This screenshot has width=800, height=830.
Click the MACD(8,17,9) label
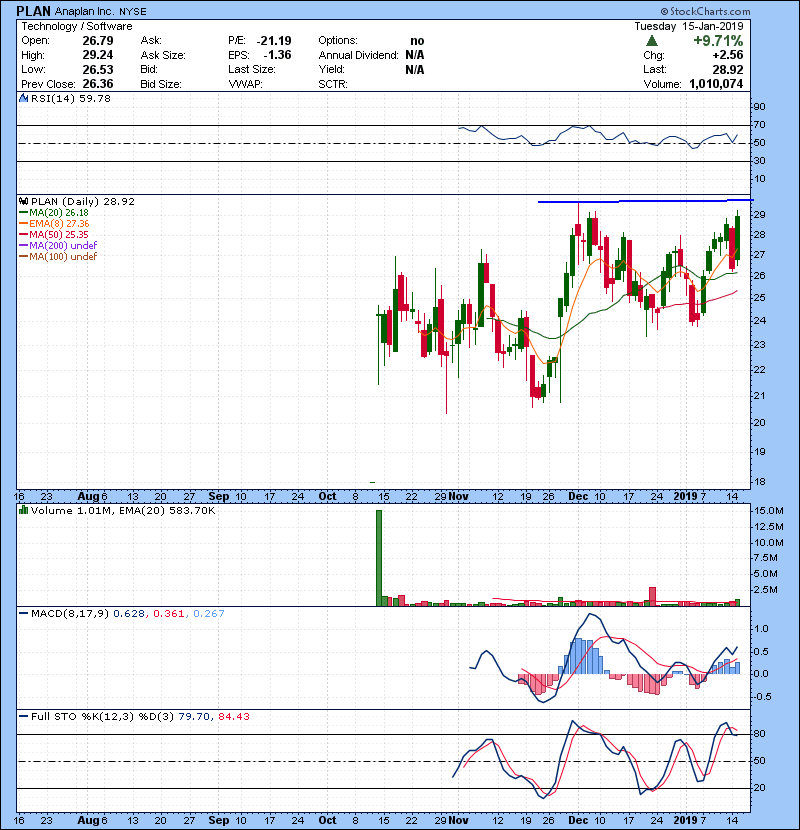coord(70,614)
